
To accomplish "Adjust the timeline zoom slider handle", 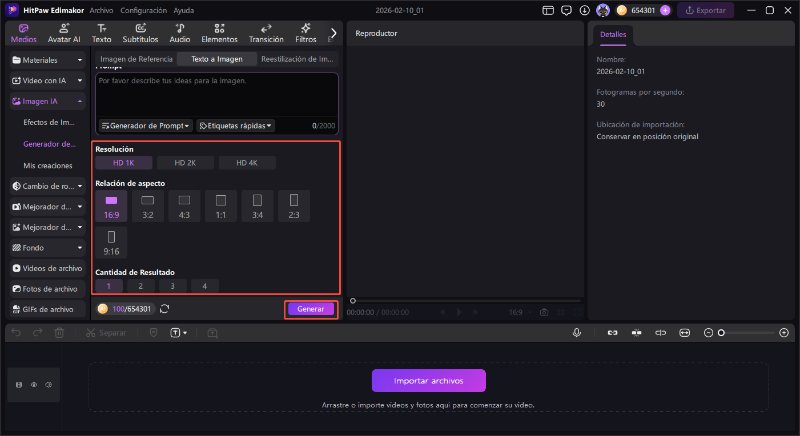I will (x=721, y=333).
